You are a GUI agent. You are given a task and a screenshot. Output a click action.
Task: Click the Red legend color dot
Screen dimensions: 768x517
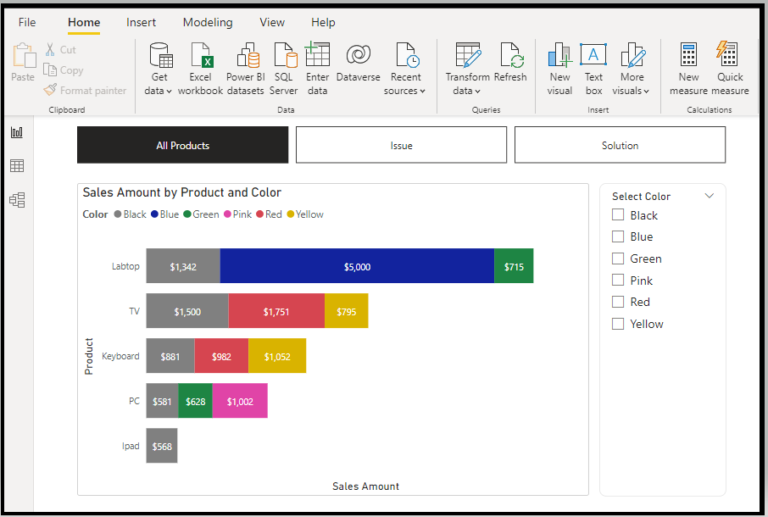260,214
